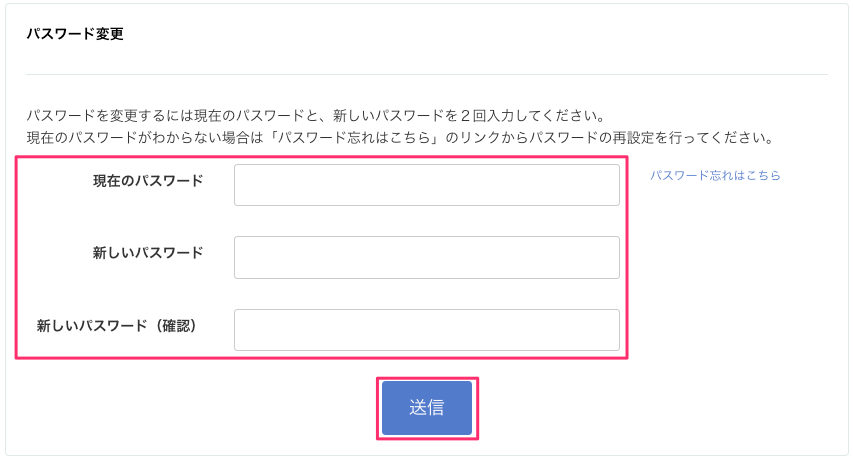Viewport: 853px width, 461px height.
Task: Select the topmost text box in the form
Action: (x=426, y=185)
